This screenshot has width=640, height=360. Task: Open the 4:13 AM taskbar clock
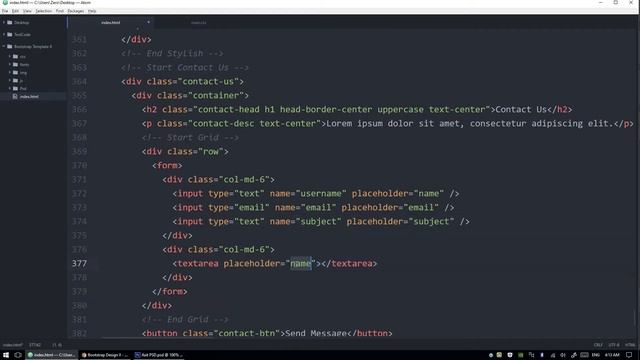tap(612, 355)
